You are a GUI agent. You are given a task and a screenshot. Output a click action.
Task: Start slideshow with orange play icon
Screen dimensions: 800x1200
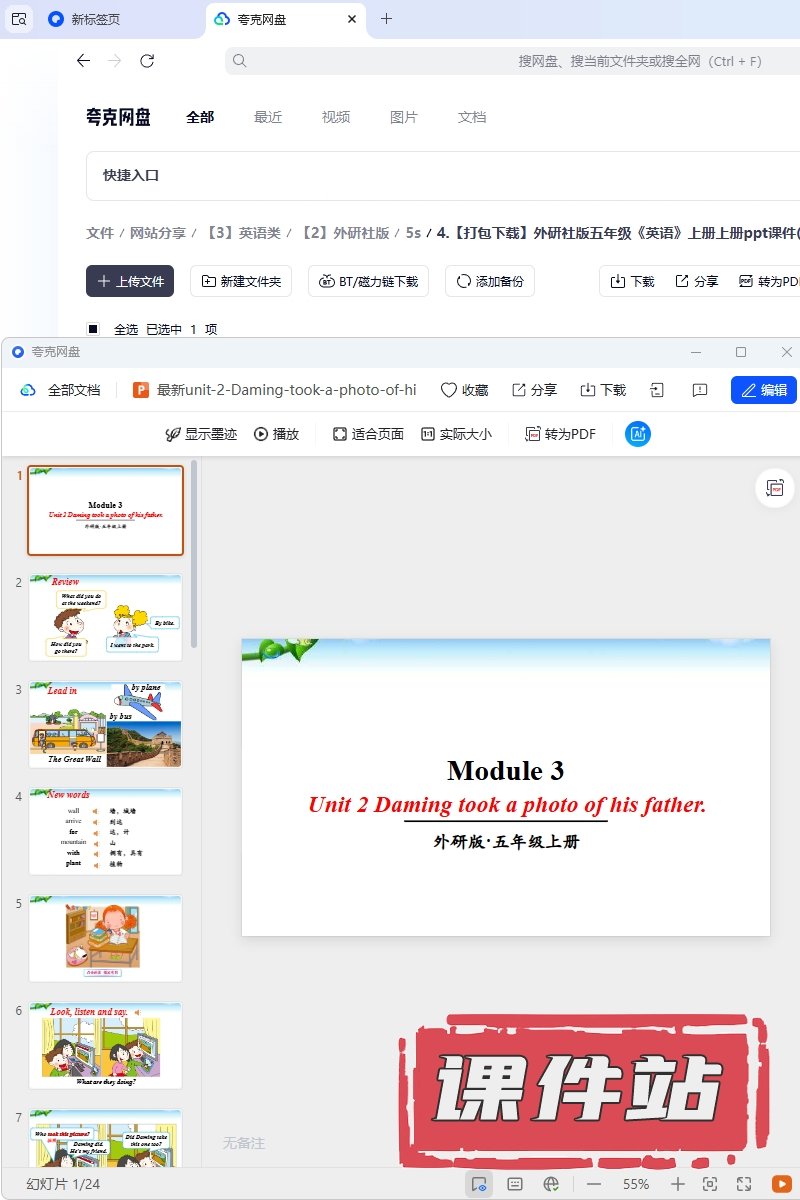pos(781,1184)
